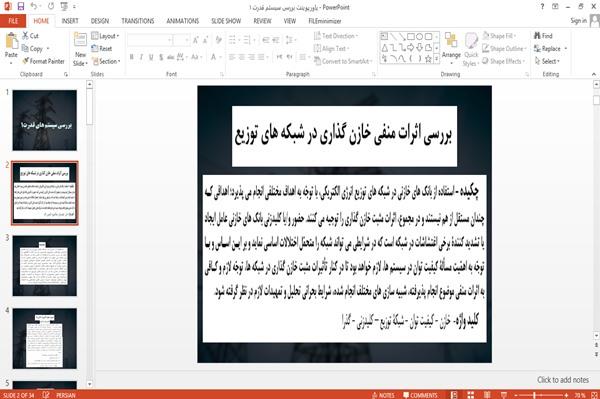Click the Copy button
Viewport: 600px width, 399px height.
[33, 49]
